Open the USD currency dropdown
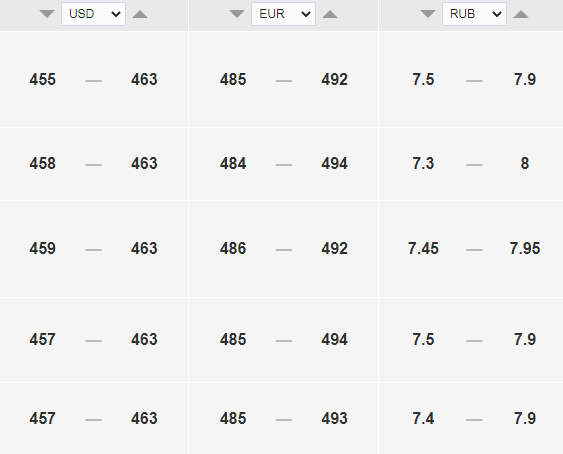 tap(93, 14)
